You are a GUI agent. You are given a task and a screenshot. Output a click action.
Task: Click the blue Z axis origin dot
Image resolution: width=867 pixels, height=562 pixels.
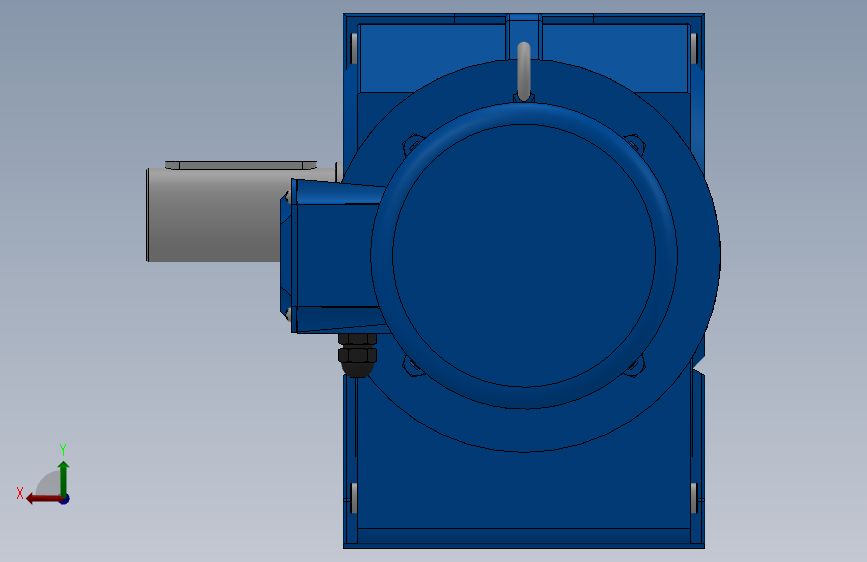pos(65,499)
